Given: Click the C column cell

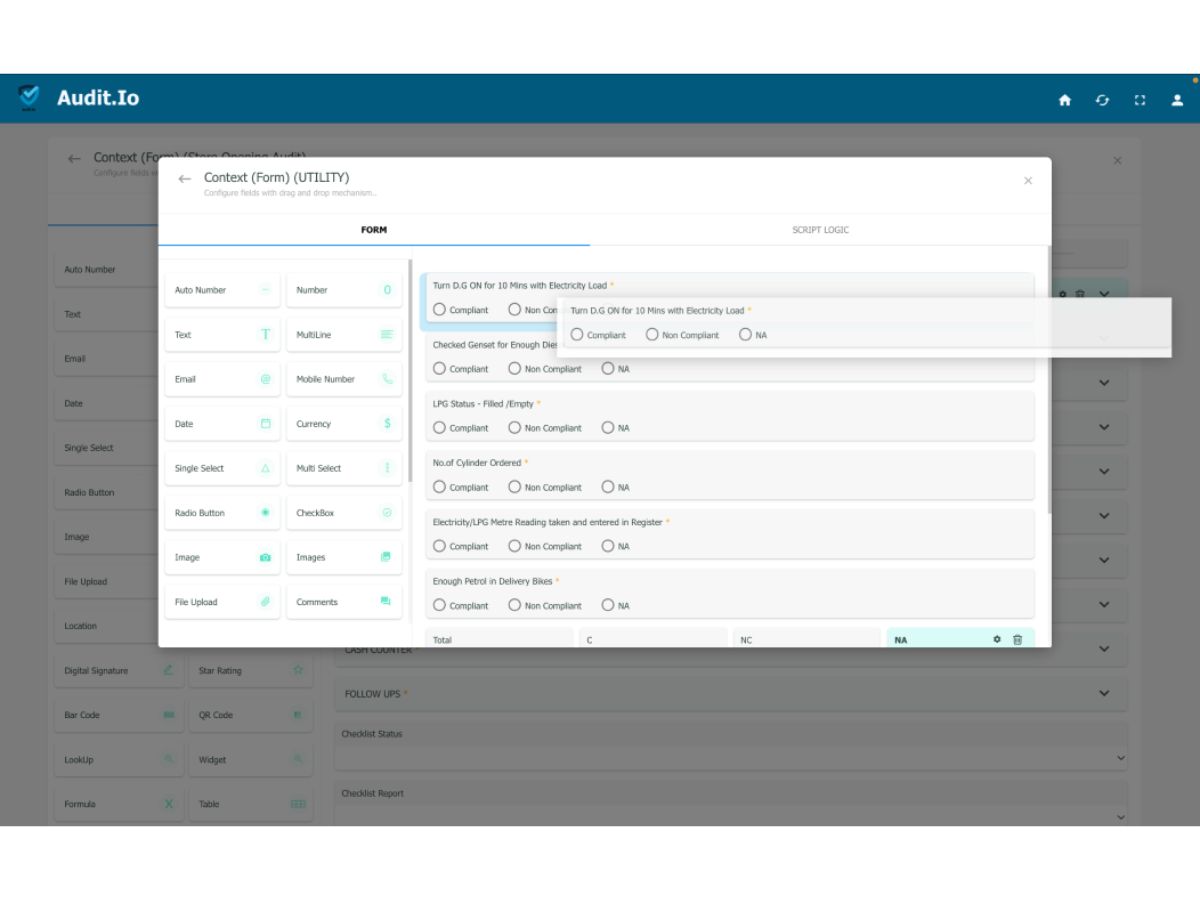Looking at the screenshot, I should [654, 639].
